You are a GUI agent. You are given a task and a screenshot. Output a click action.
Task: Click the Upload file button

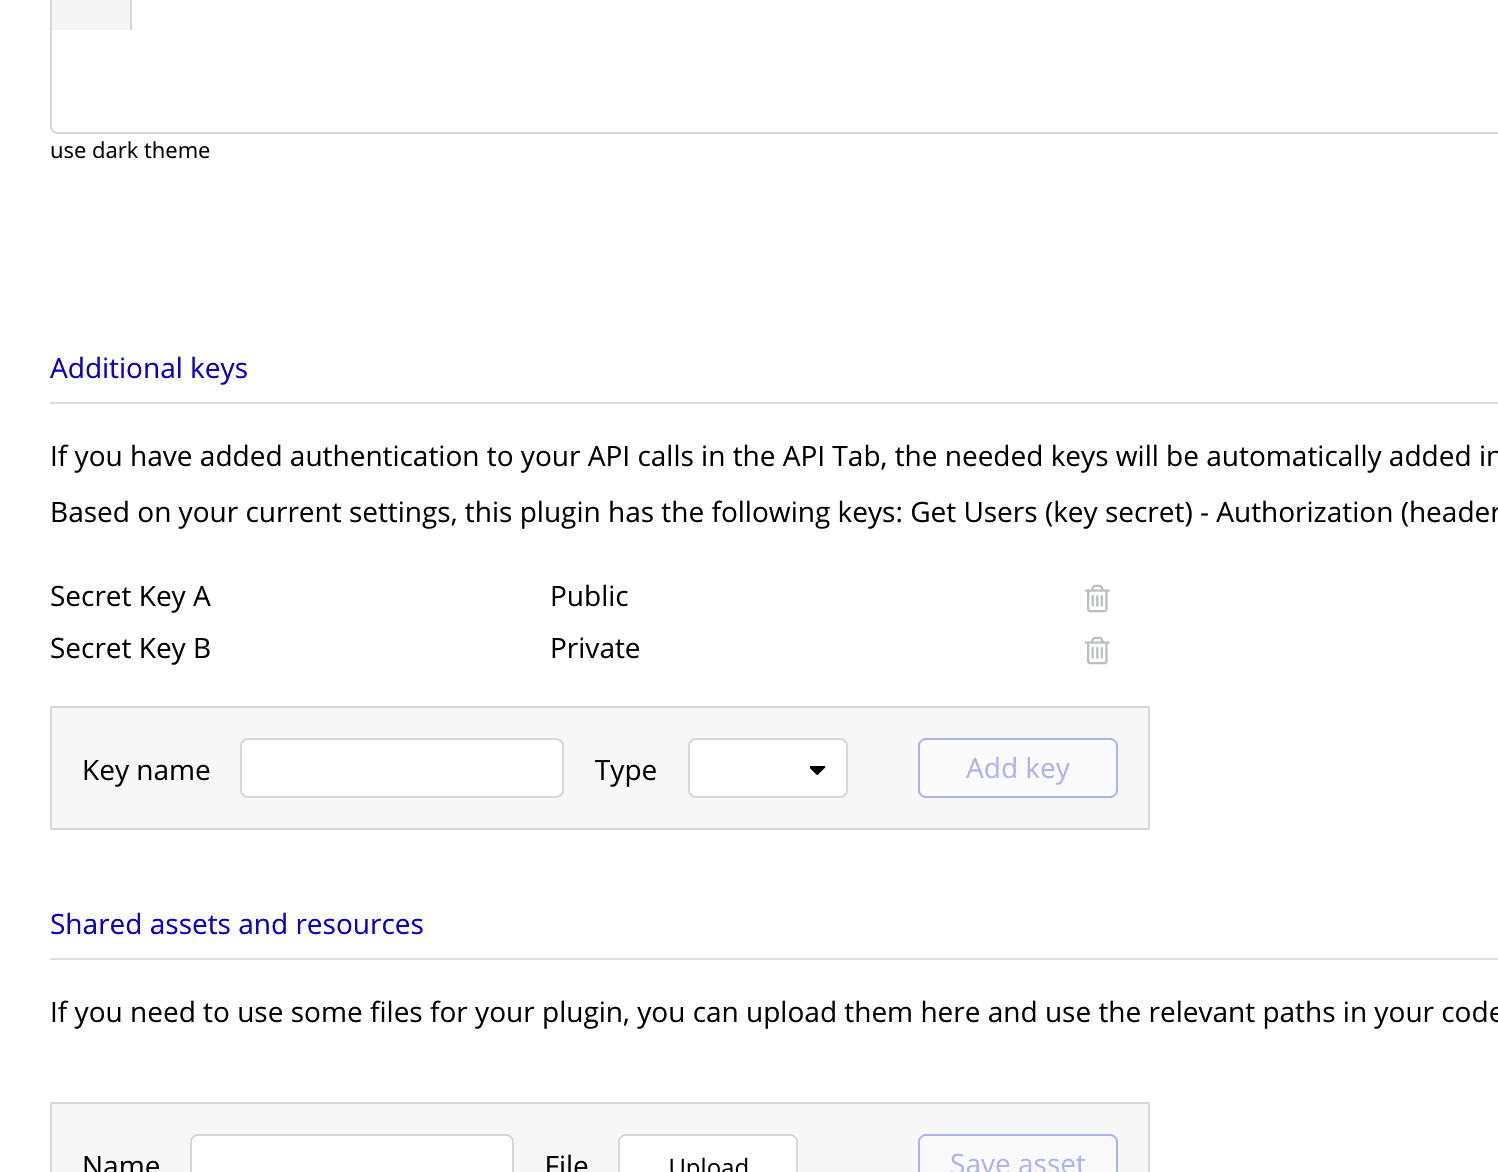pyautogui.click(x=707, y=1158)
